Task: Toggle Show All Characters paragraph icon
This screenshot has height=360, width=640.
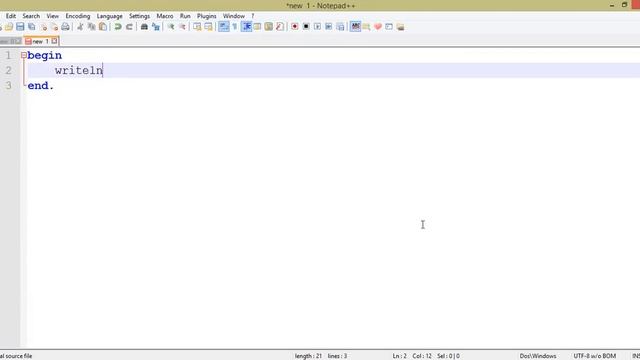Action: coord(235,27)
